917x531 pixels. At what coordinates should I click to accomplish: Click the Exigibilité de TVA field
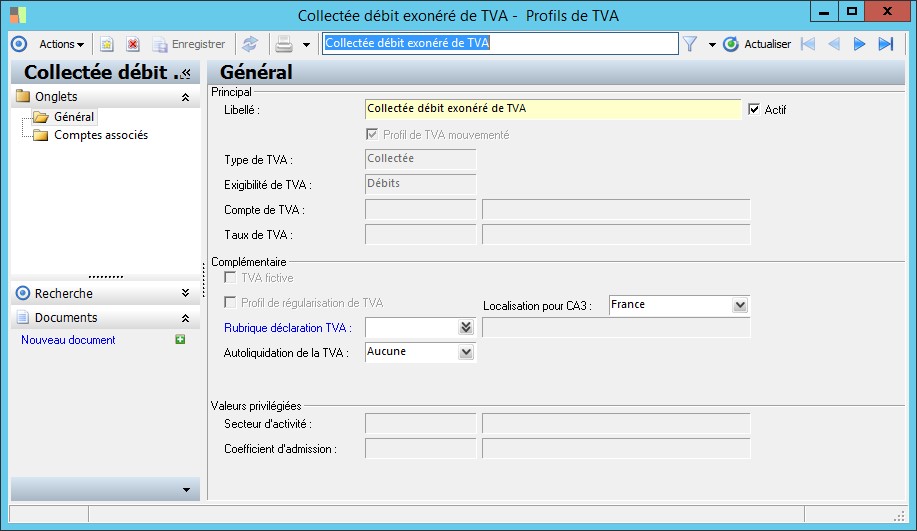point(420,184)
